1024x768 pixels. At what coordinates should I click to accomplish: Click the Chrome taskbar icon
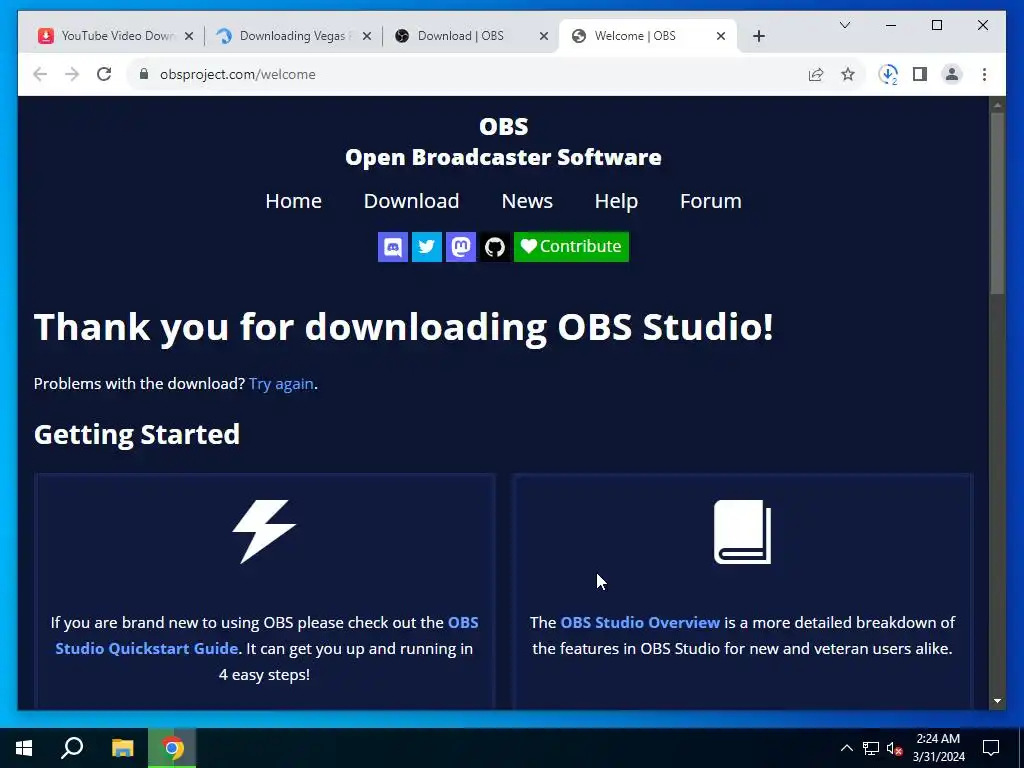pos(172,748)
